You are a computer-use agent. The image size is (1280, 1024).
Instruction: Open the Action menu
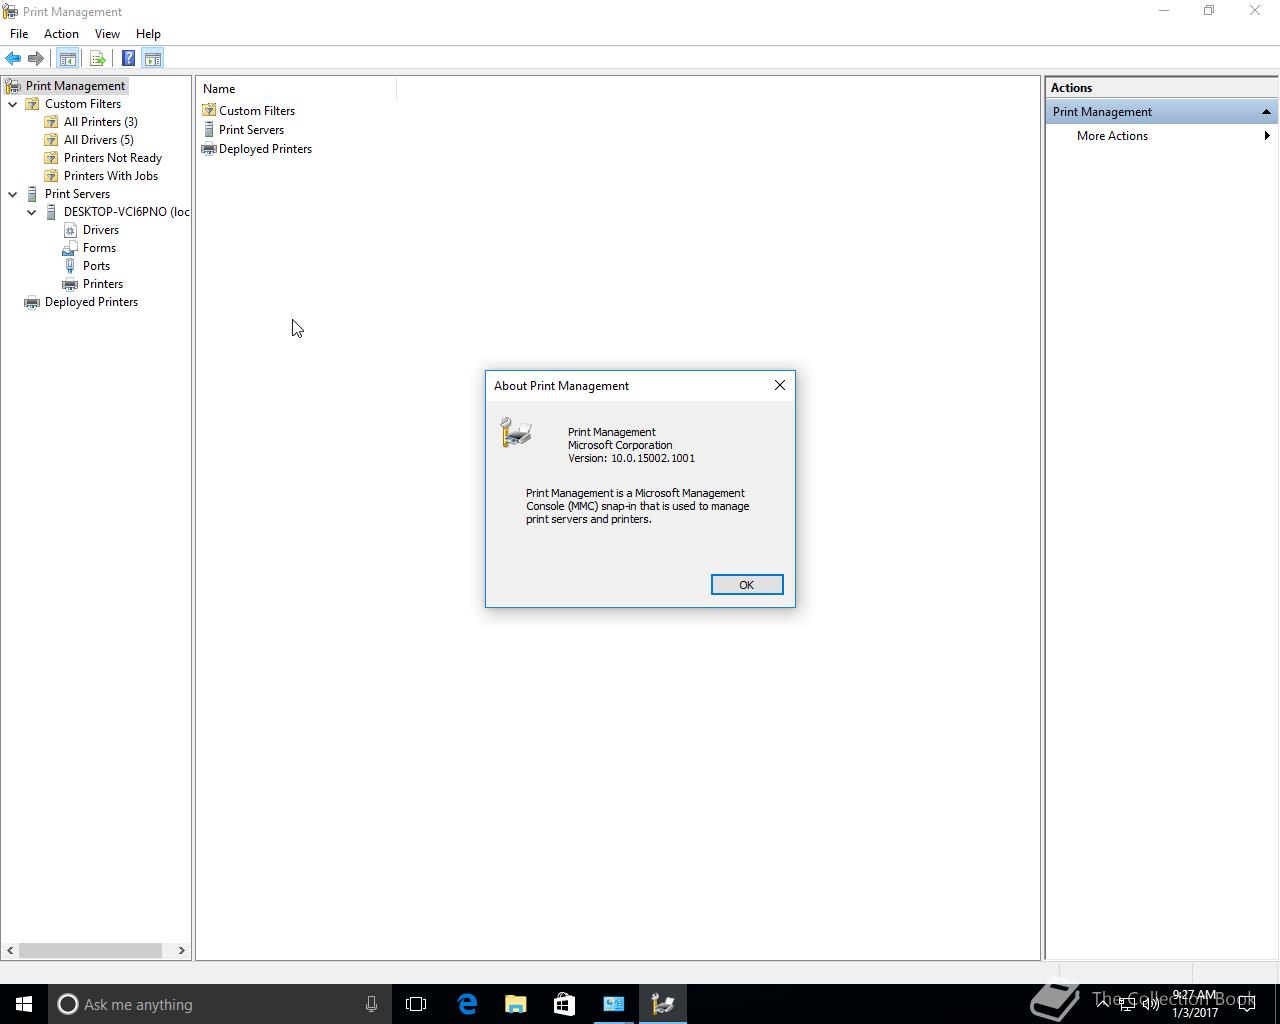[x=61, y=34]
